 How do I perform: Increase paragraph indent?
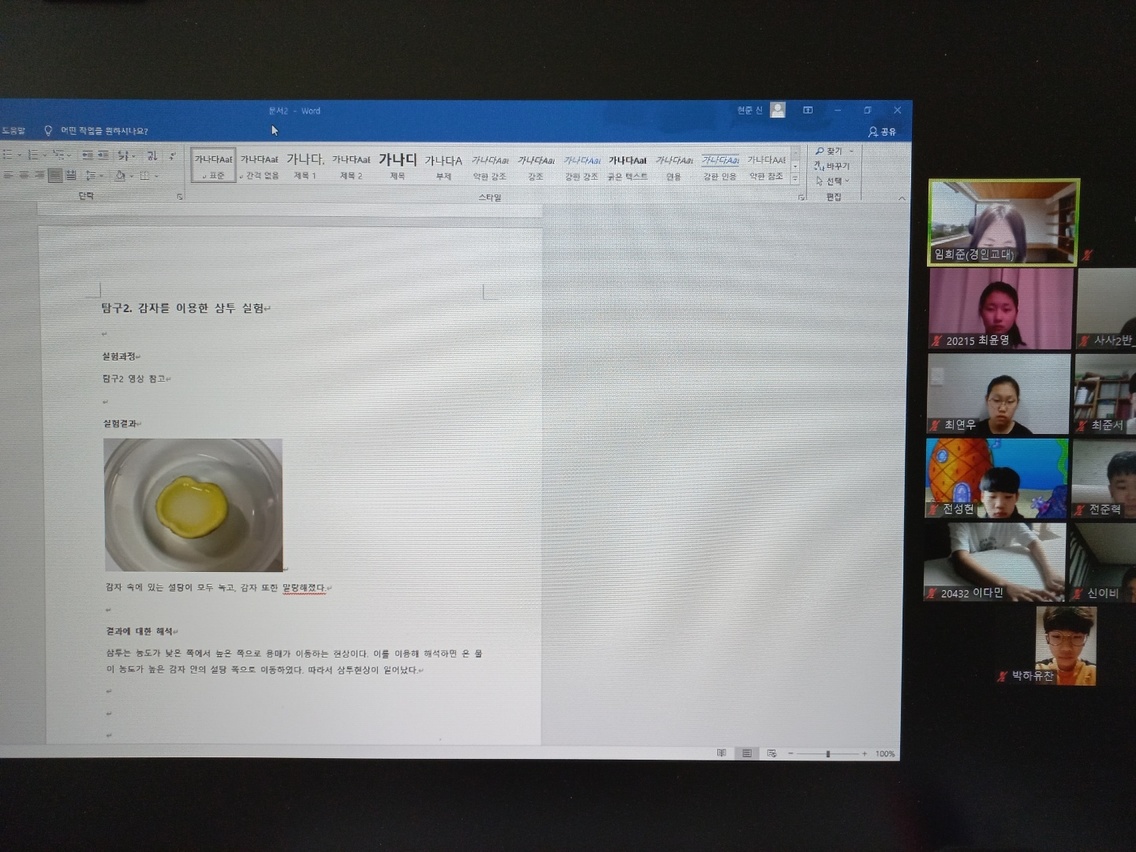103,154
